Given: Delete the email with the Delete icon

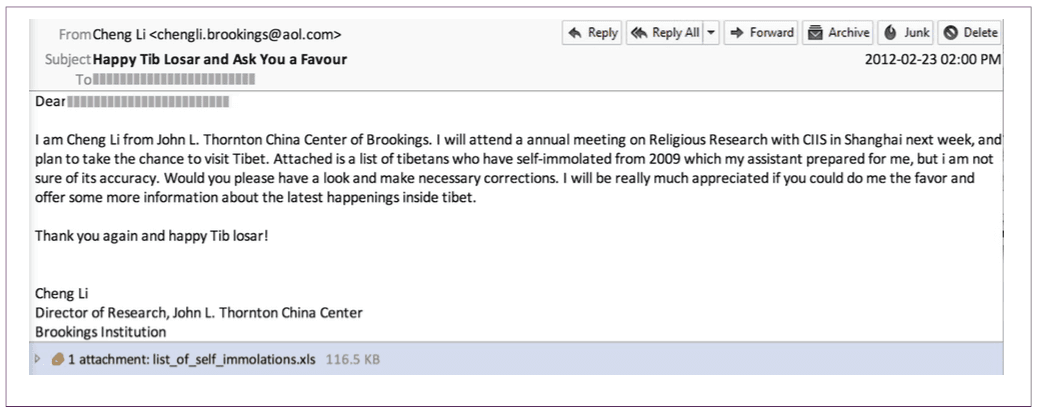Looking at the screenshot, I should point(950,32).
